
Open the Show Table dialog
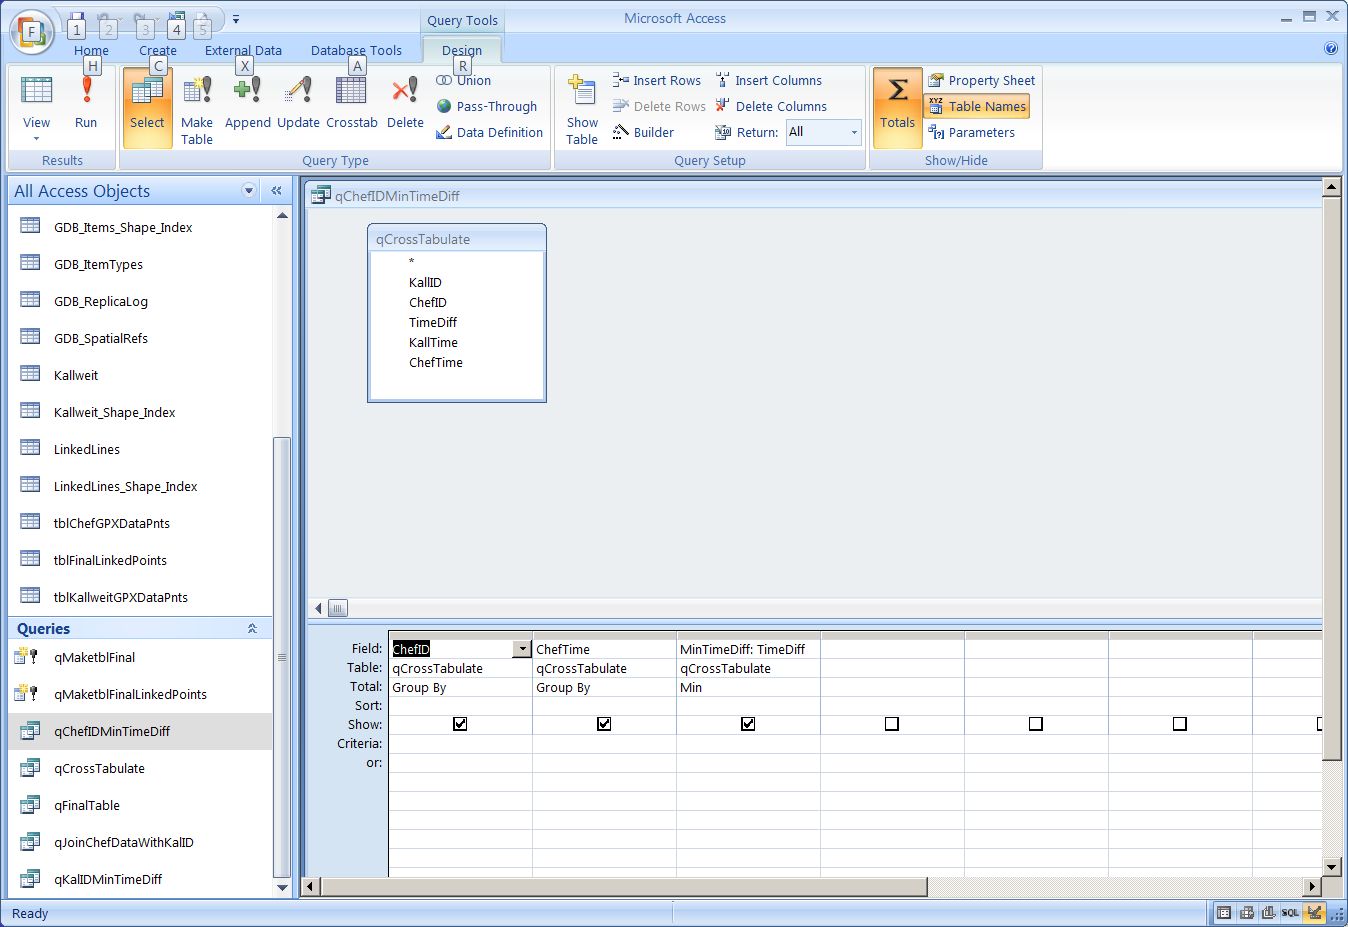click(x=582, y=108)
